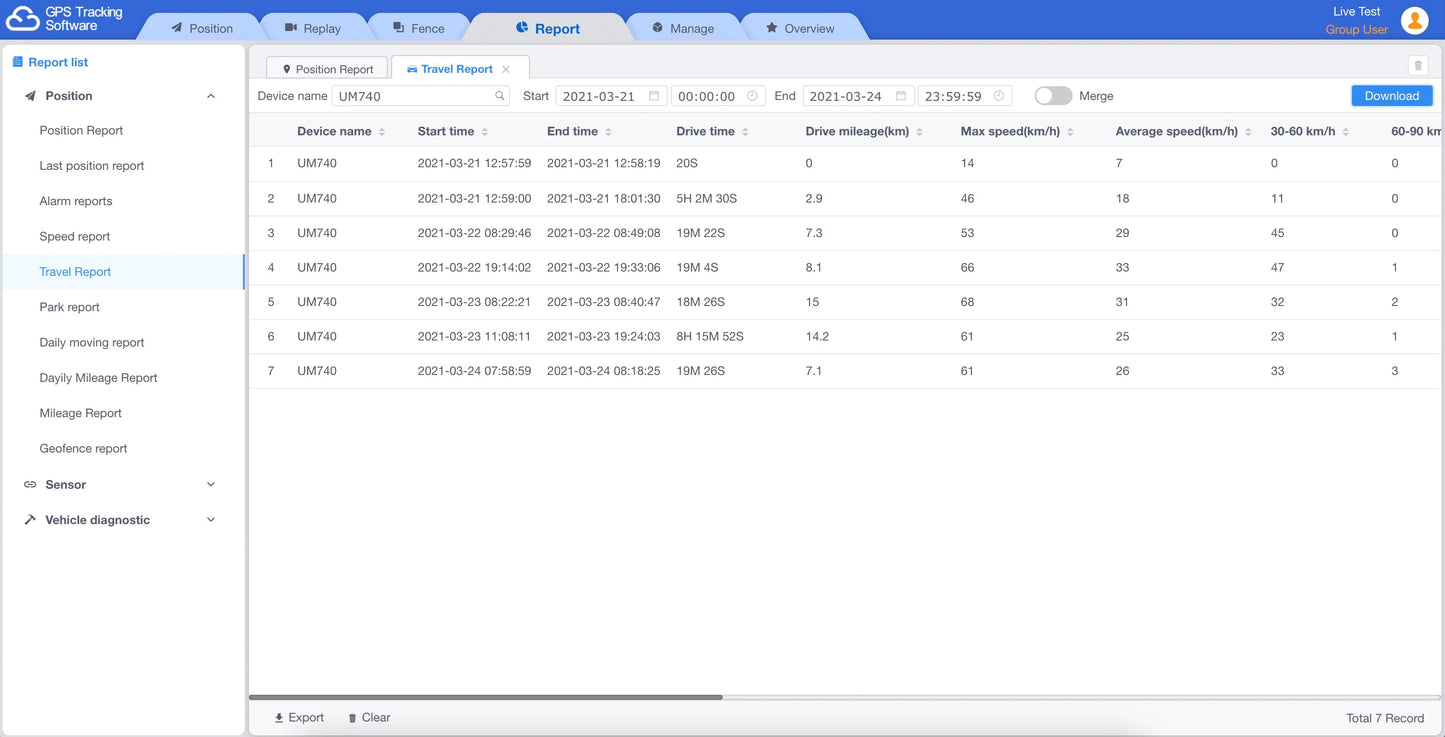This screenshot has width=1445, height=737.
Task: Click the search icon in Device name field
Action: point(499,95)
